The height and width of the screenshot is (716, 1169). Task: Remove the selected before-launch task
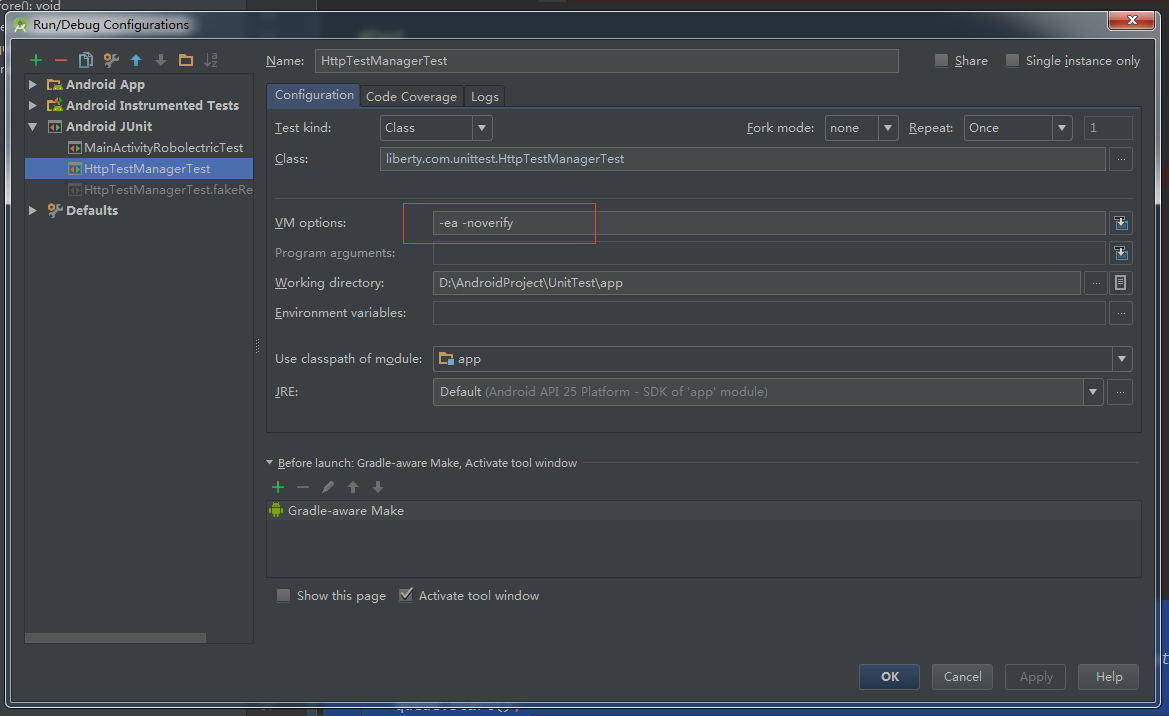303,487
